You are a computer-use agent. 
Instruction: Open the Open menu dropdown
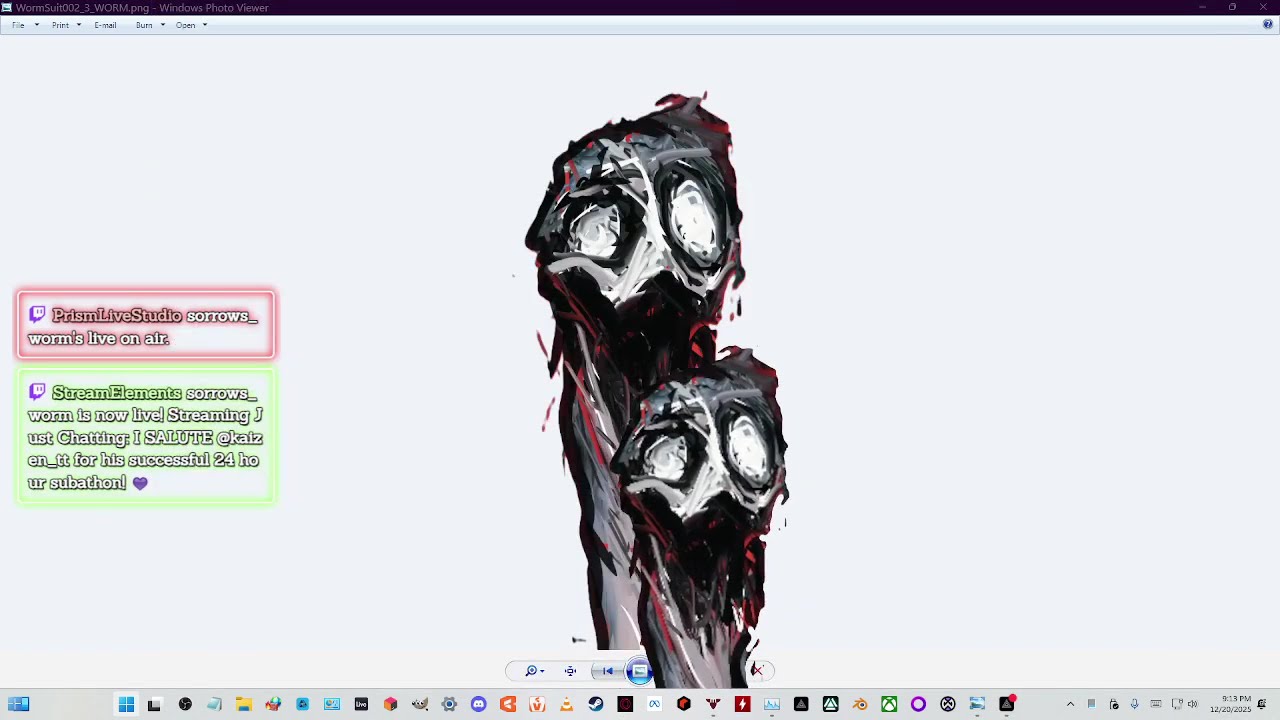[191, 25]
